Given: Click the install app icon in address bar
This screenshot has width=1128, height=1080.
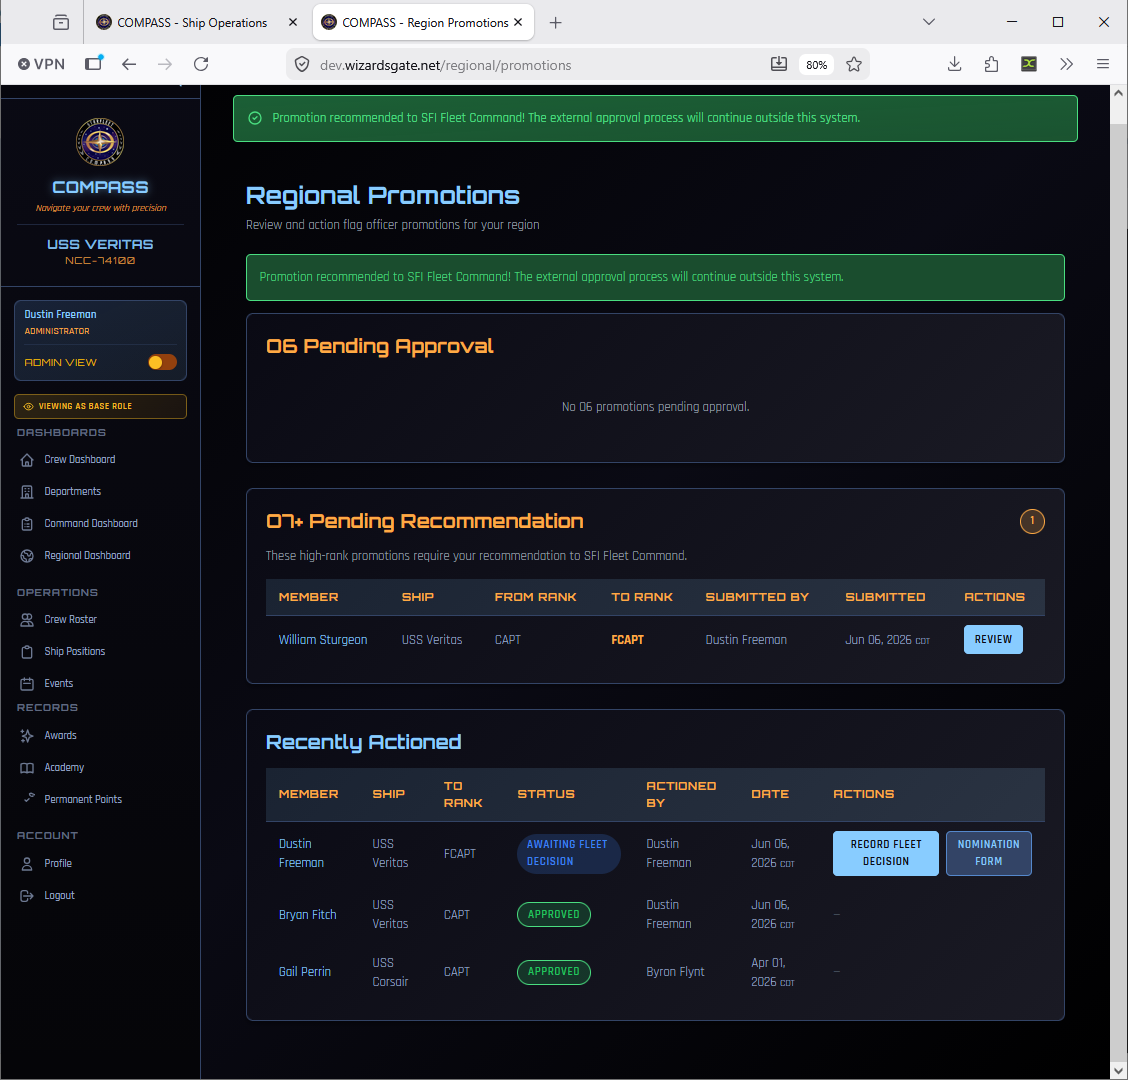Looking at the screenshot, I should [778, 64].
